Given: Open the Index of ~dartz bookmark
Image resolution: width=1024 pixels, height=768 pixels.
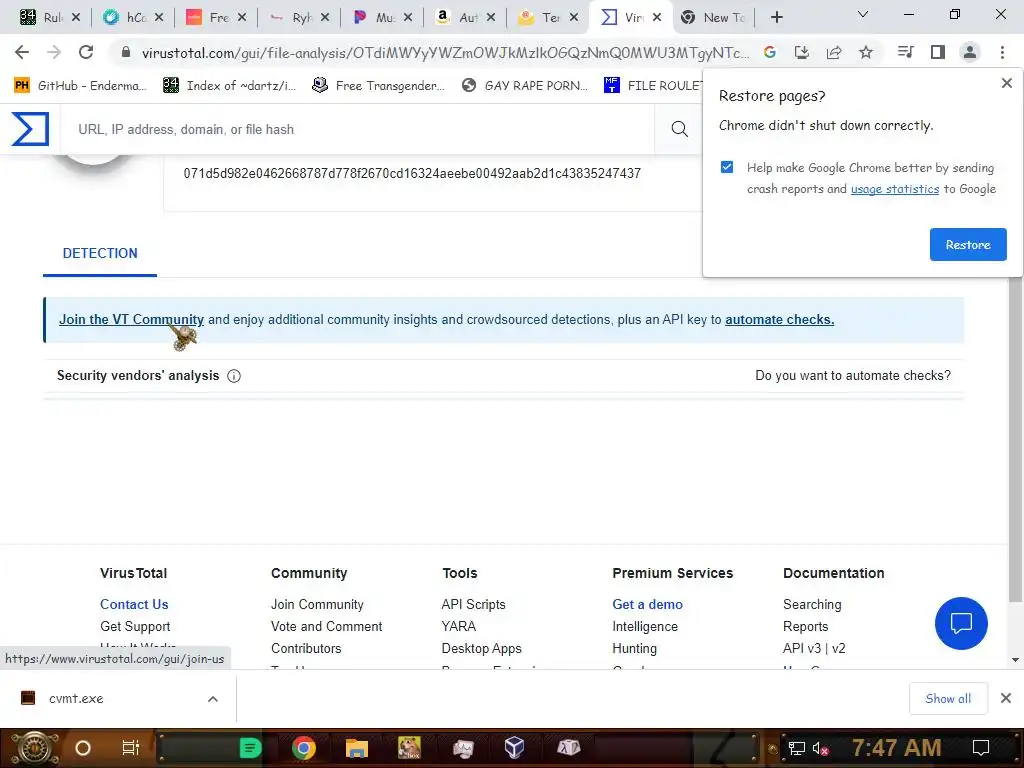Looking at the screenshot, I should (229, 85).
